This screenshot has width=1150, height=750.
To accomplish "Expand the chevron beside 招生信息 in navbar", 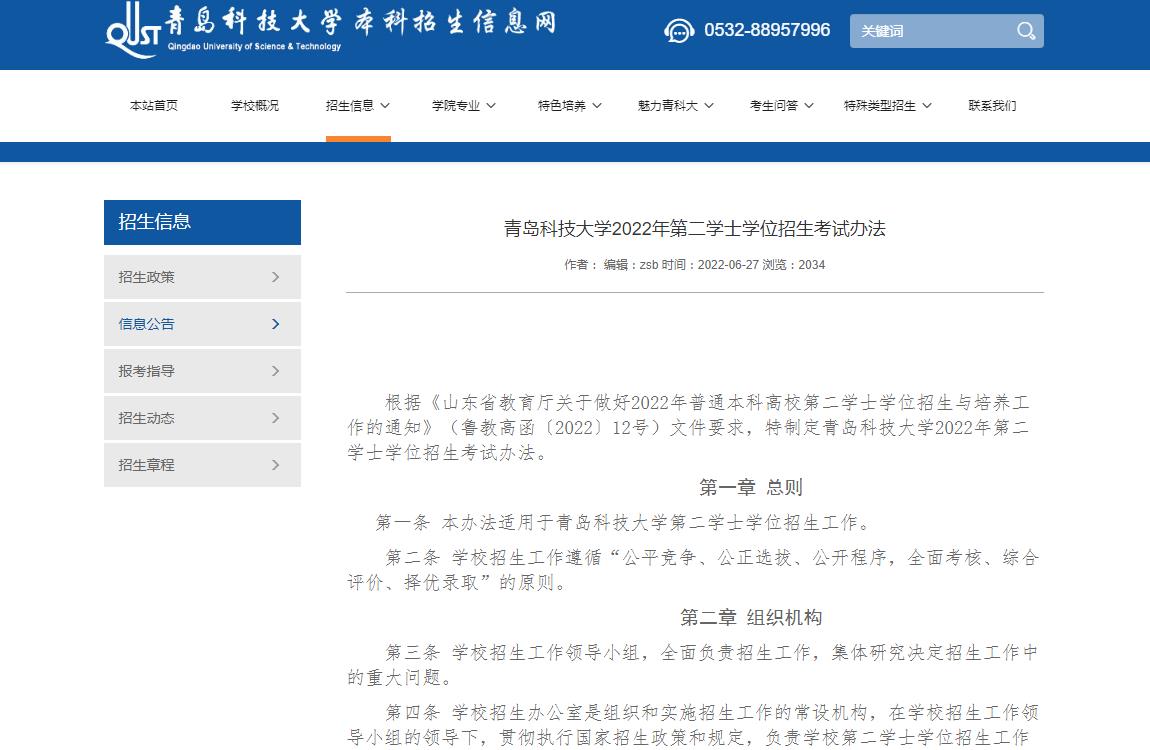I will pos(385,106).
